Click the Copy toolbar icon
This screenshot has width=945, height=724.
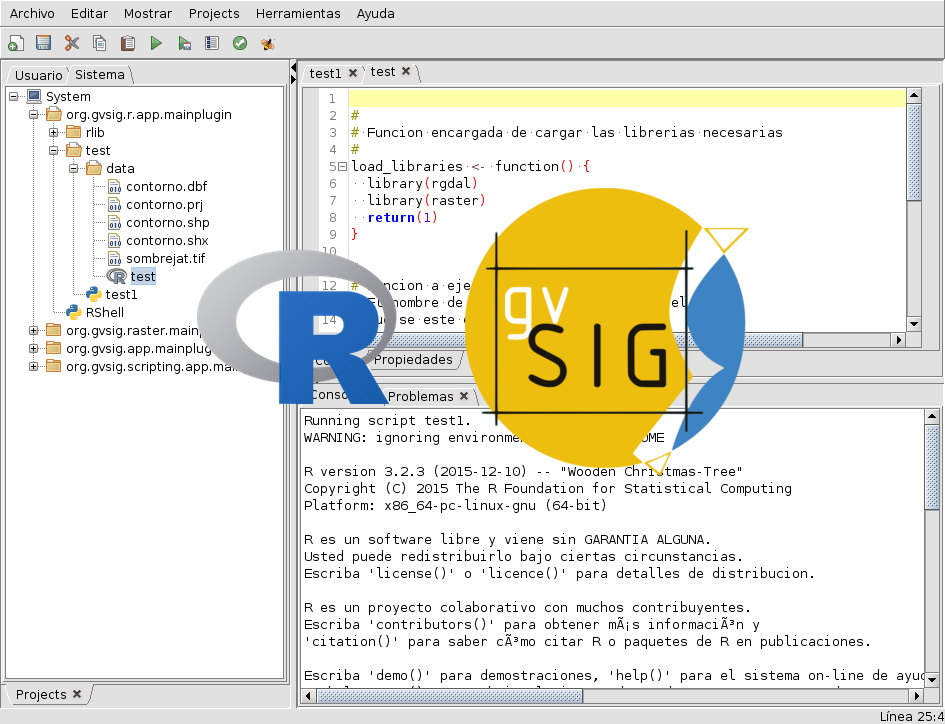click(x=100, y=43)
